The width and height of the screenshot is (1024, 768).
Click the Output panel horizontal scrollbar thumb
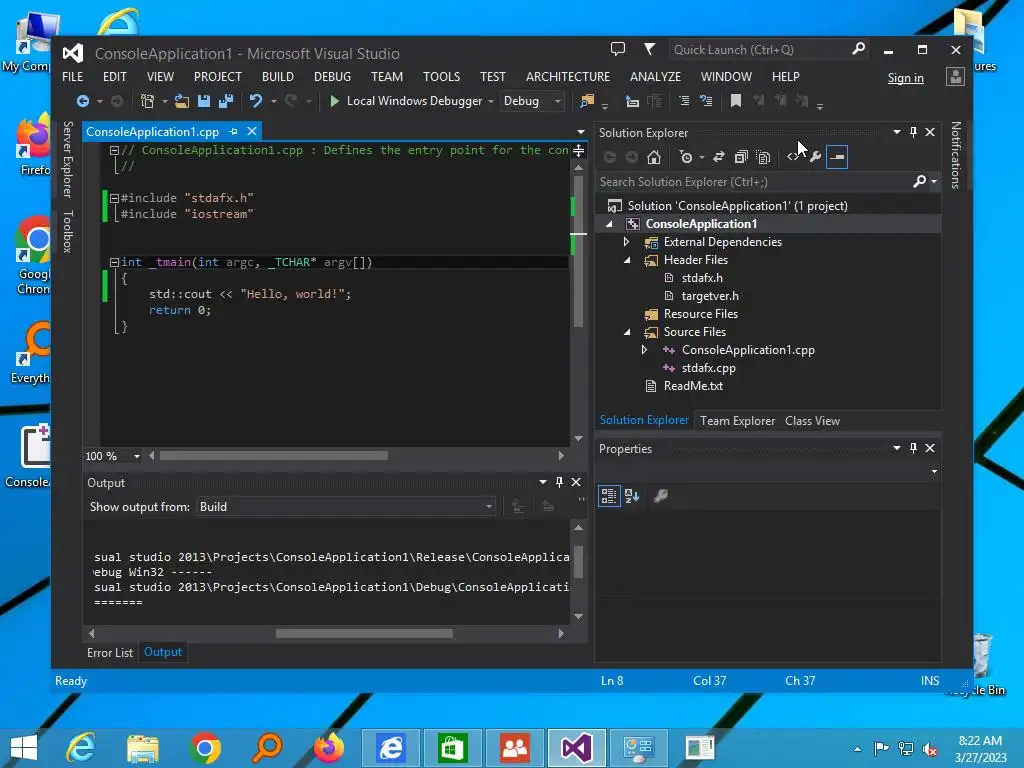tap(364, 633)
